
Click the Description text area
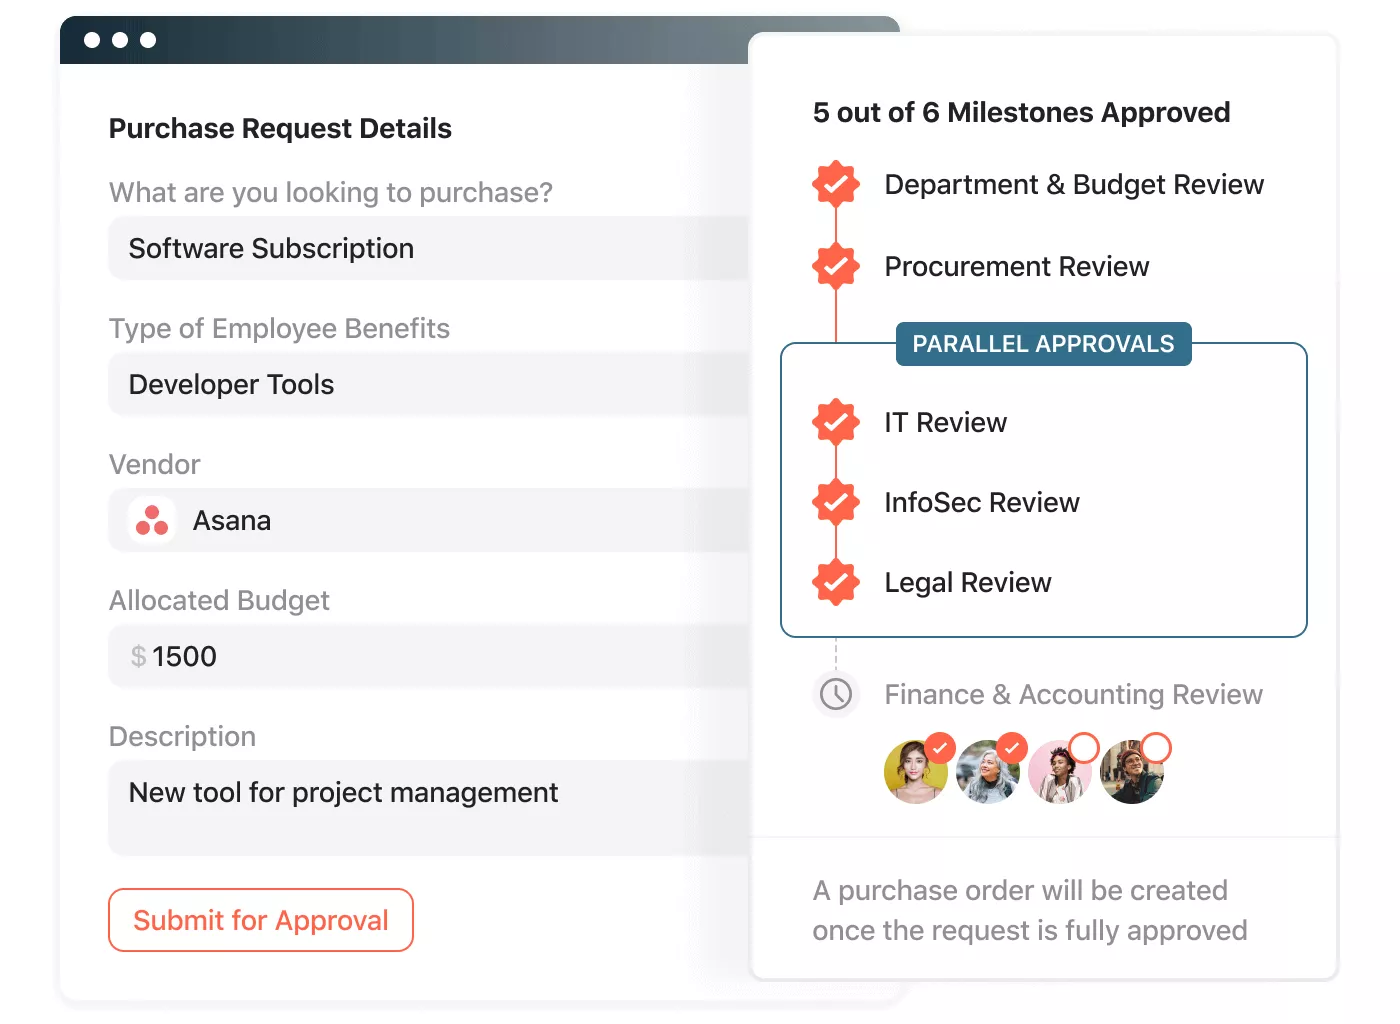pyautogui.click(x=429, y=808)
